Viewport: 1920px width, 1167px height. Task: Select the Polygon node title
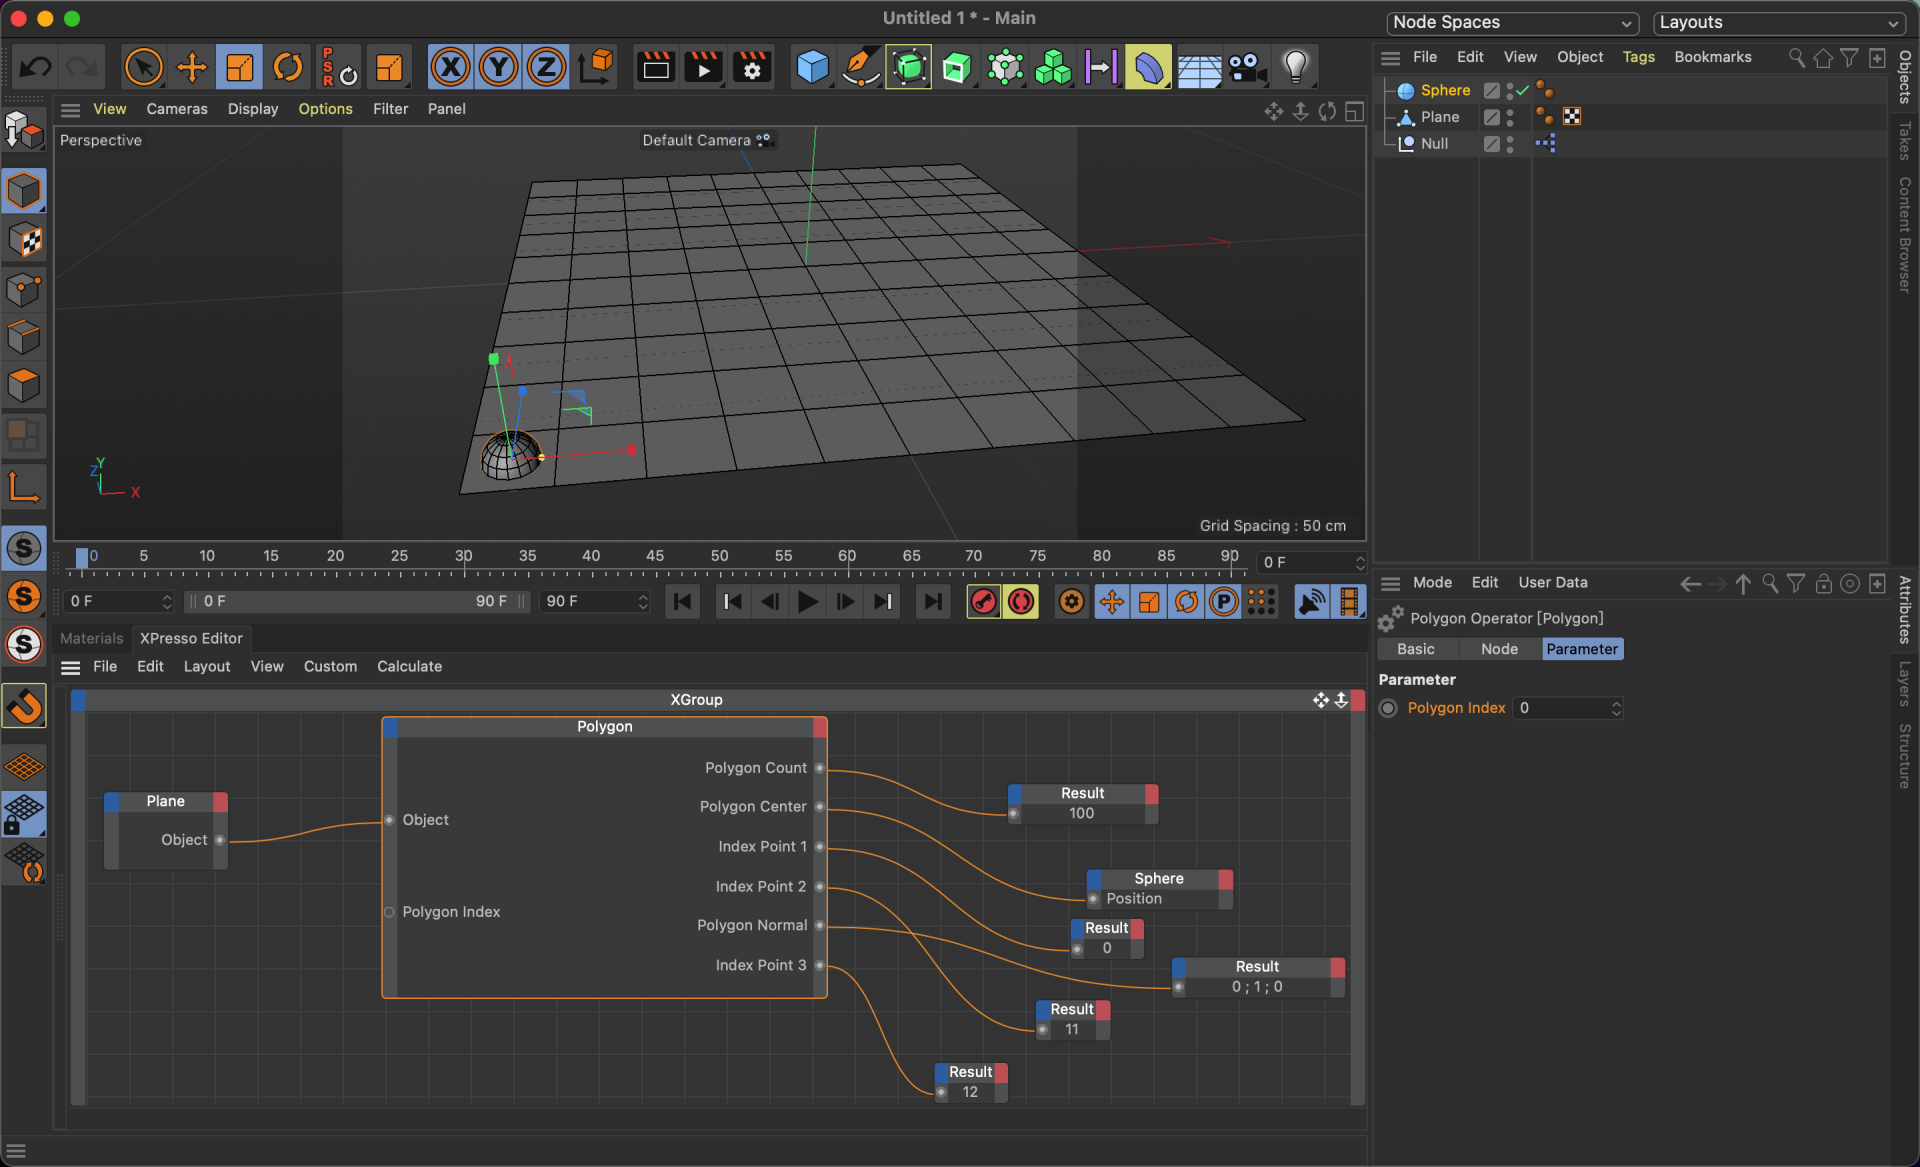coord(604,727)
